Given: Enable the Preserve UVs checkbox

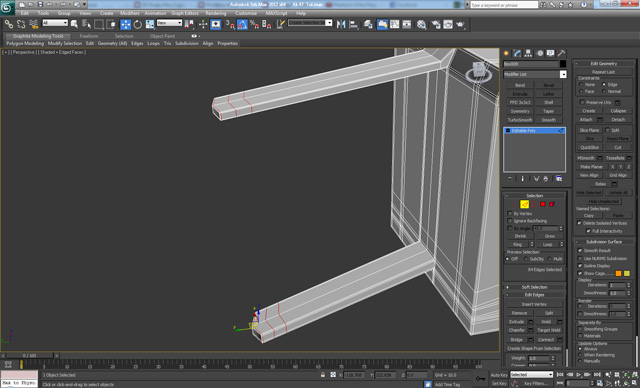Looking at the screenshot, I should (x=582, y=102).
